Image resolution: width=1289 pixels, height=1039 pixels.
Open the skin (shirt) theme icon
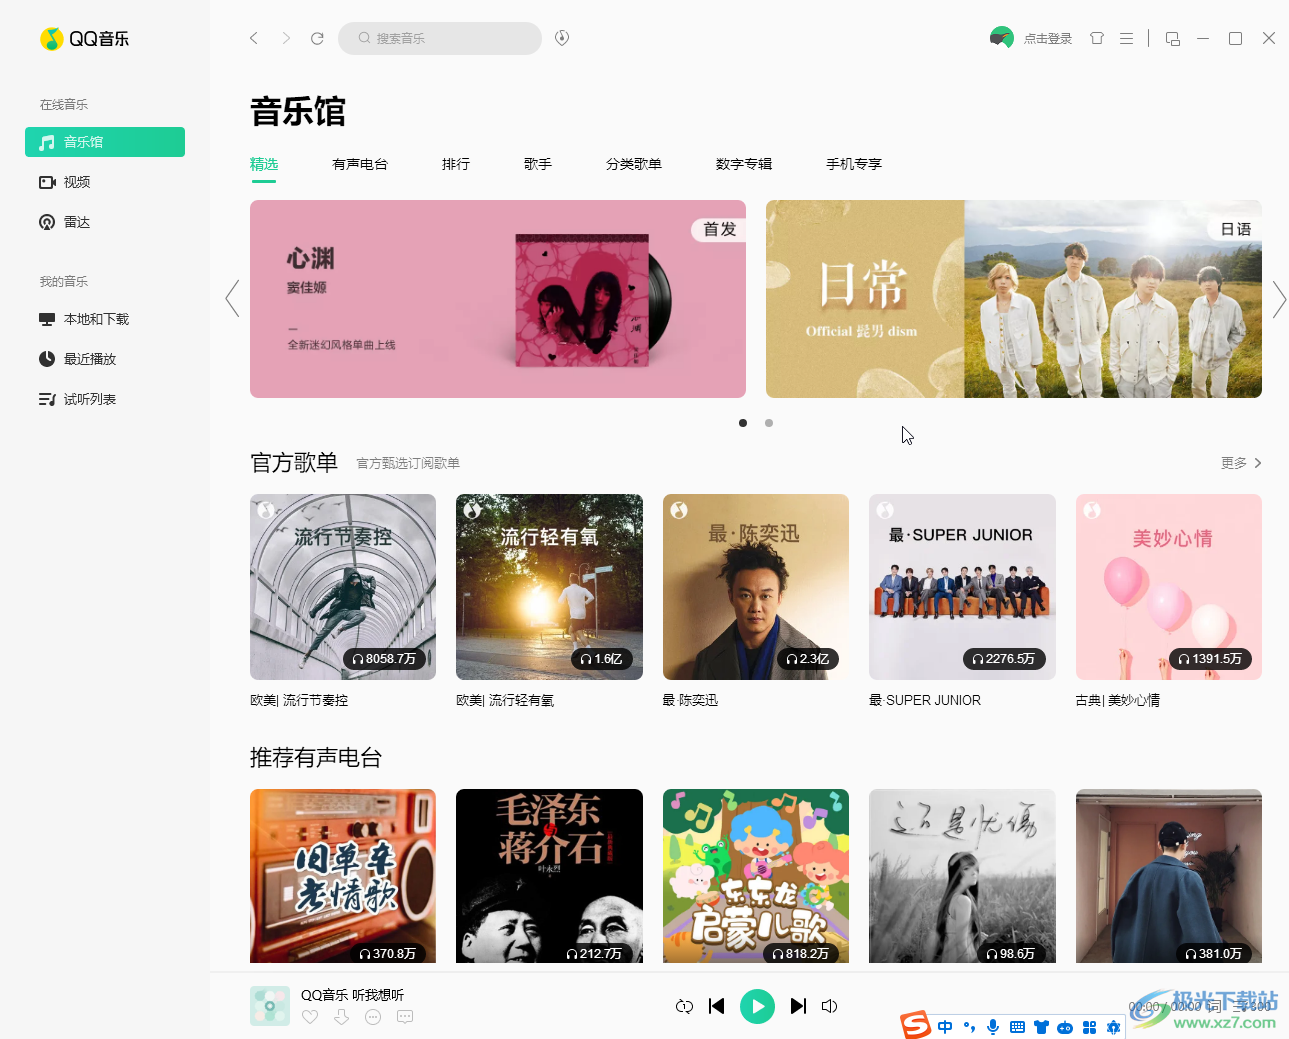click(x=1097, y=38)
